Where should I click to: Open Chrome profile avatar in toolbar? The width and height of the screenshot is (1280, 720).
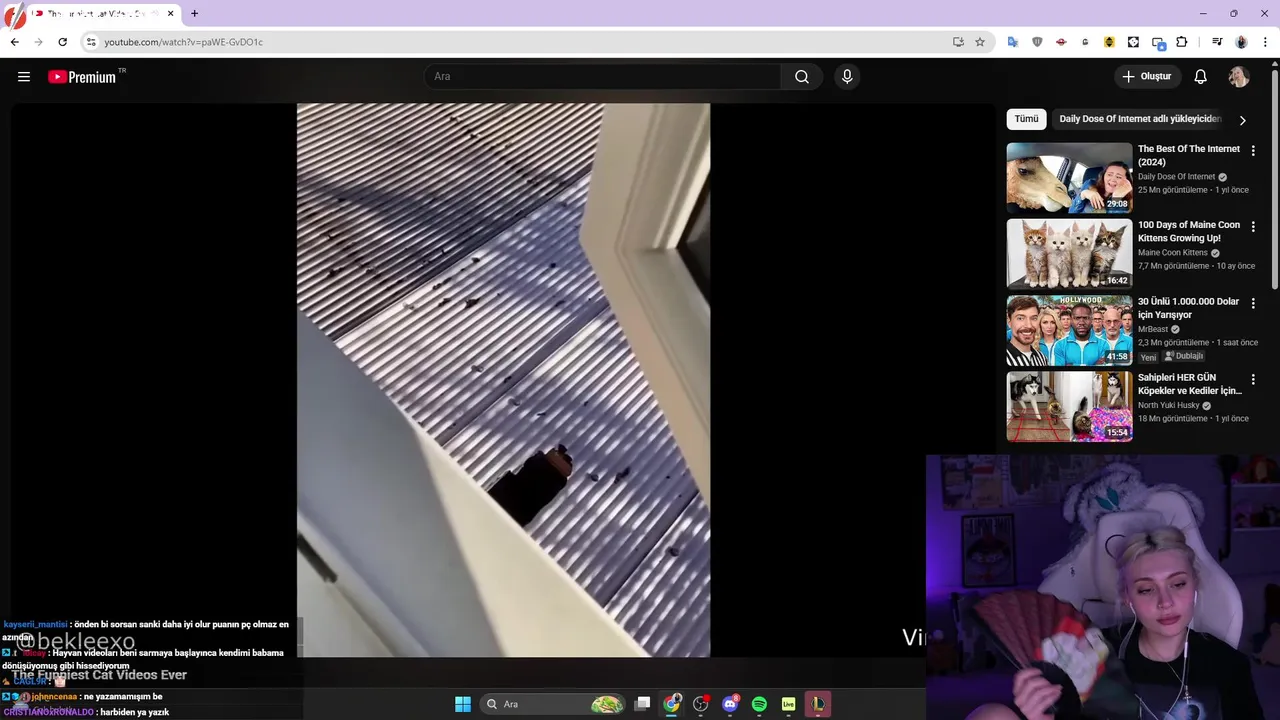point(1241,42)
